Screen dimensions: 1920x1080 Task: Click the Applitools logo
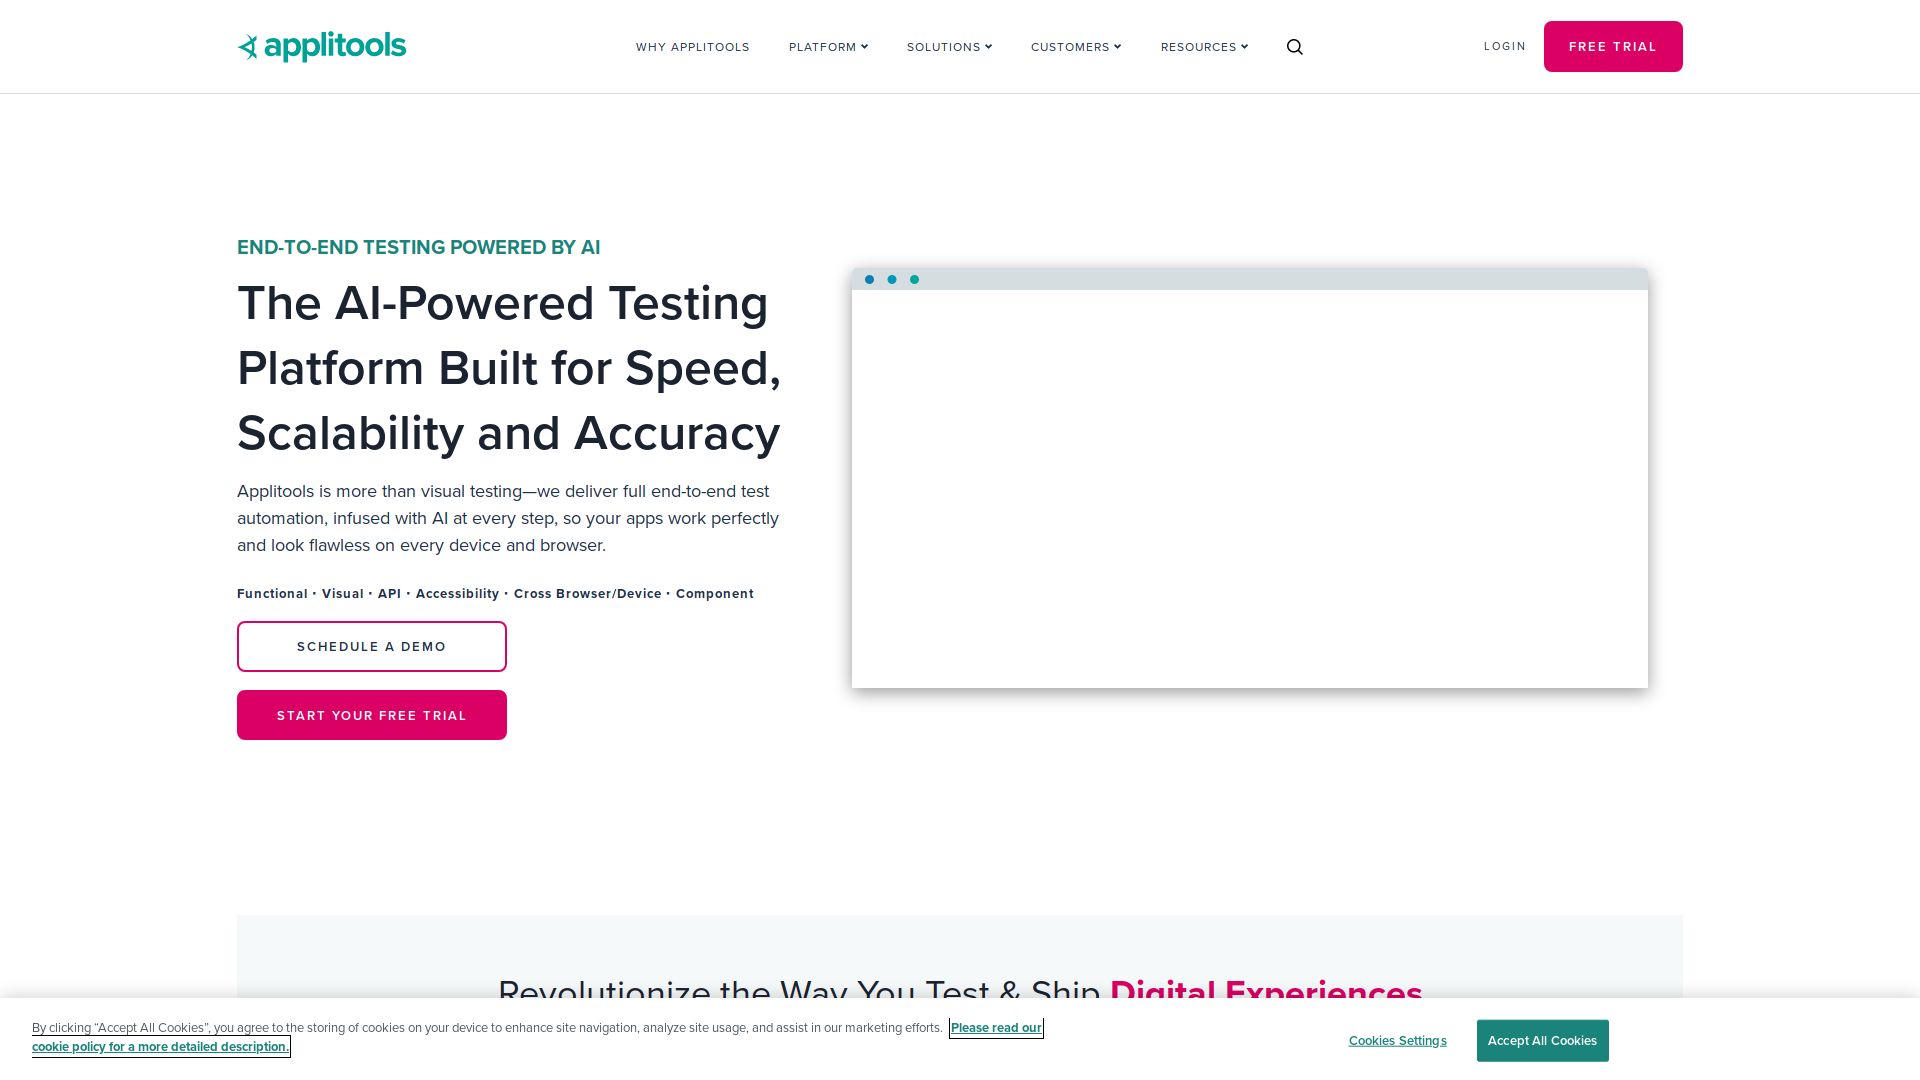click(x=321, y=46)
